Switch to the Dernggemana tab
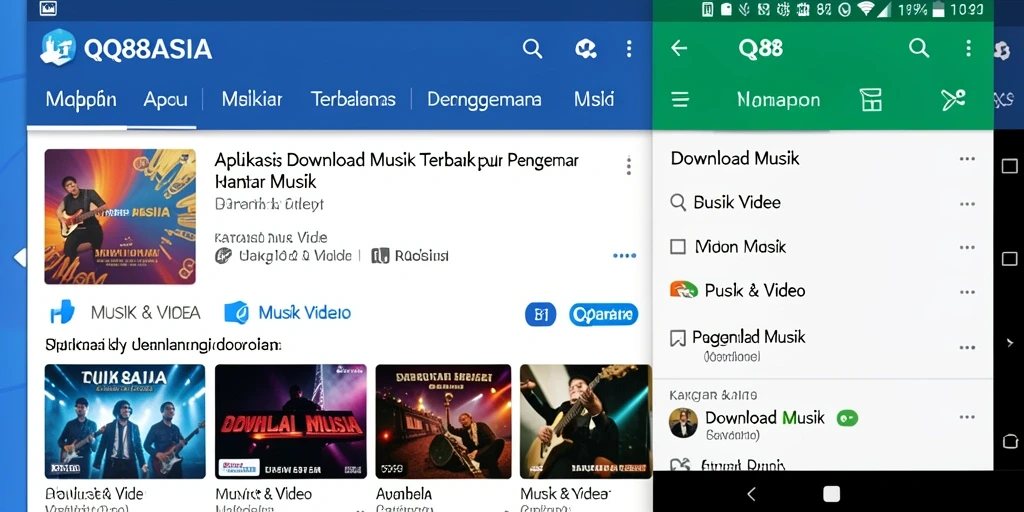This screenshot has height=512, width=1024. (x=484, y=99)
